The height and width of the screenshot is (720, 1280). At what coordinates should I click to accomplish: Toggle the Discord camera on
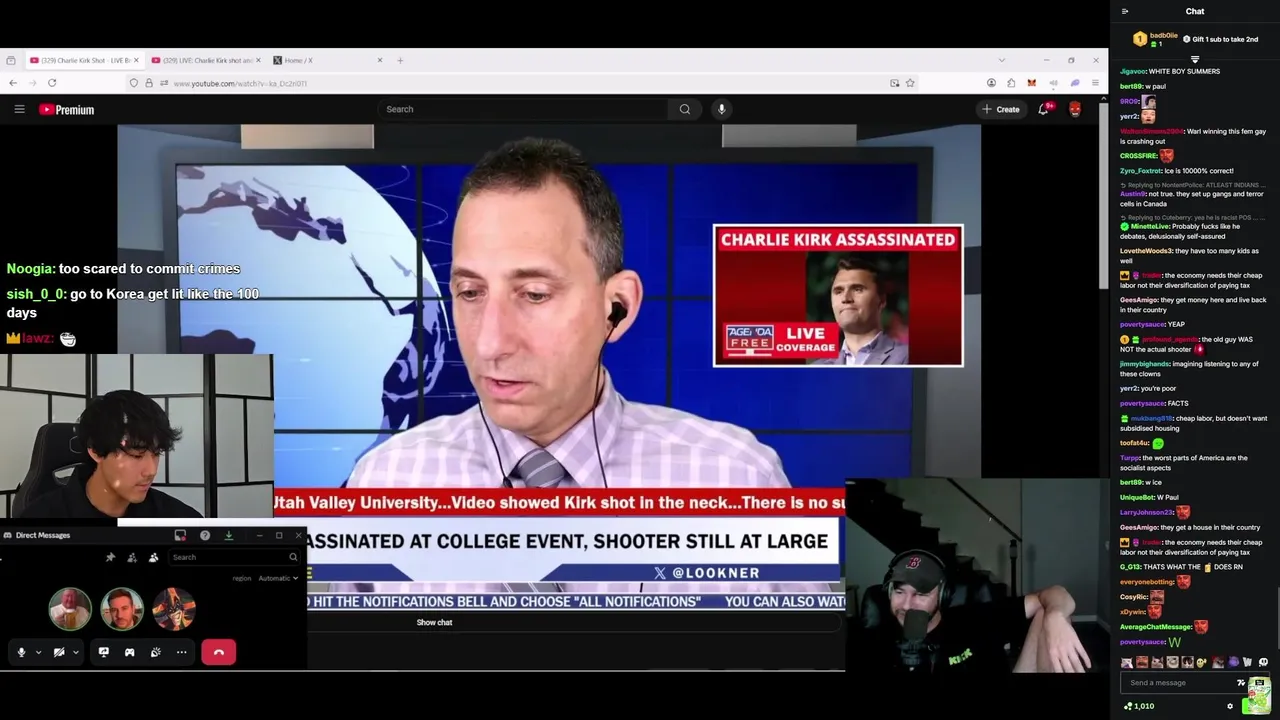coord(59,652)
